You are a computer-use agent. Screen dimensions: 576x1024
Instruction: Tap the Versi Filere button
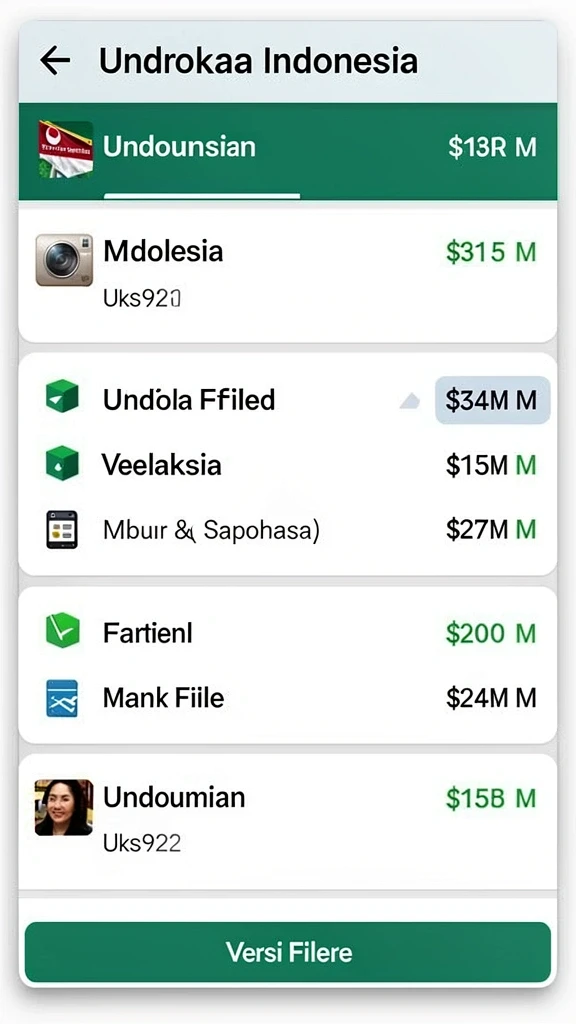click(x=288, y=952)
